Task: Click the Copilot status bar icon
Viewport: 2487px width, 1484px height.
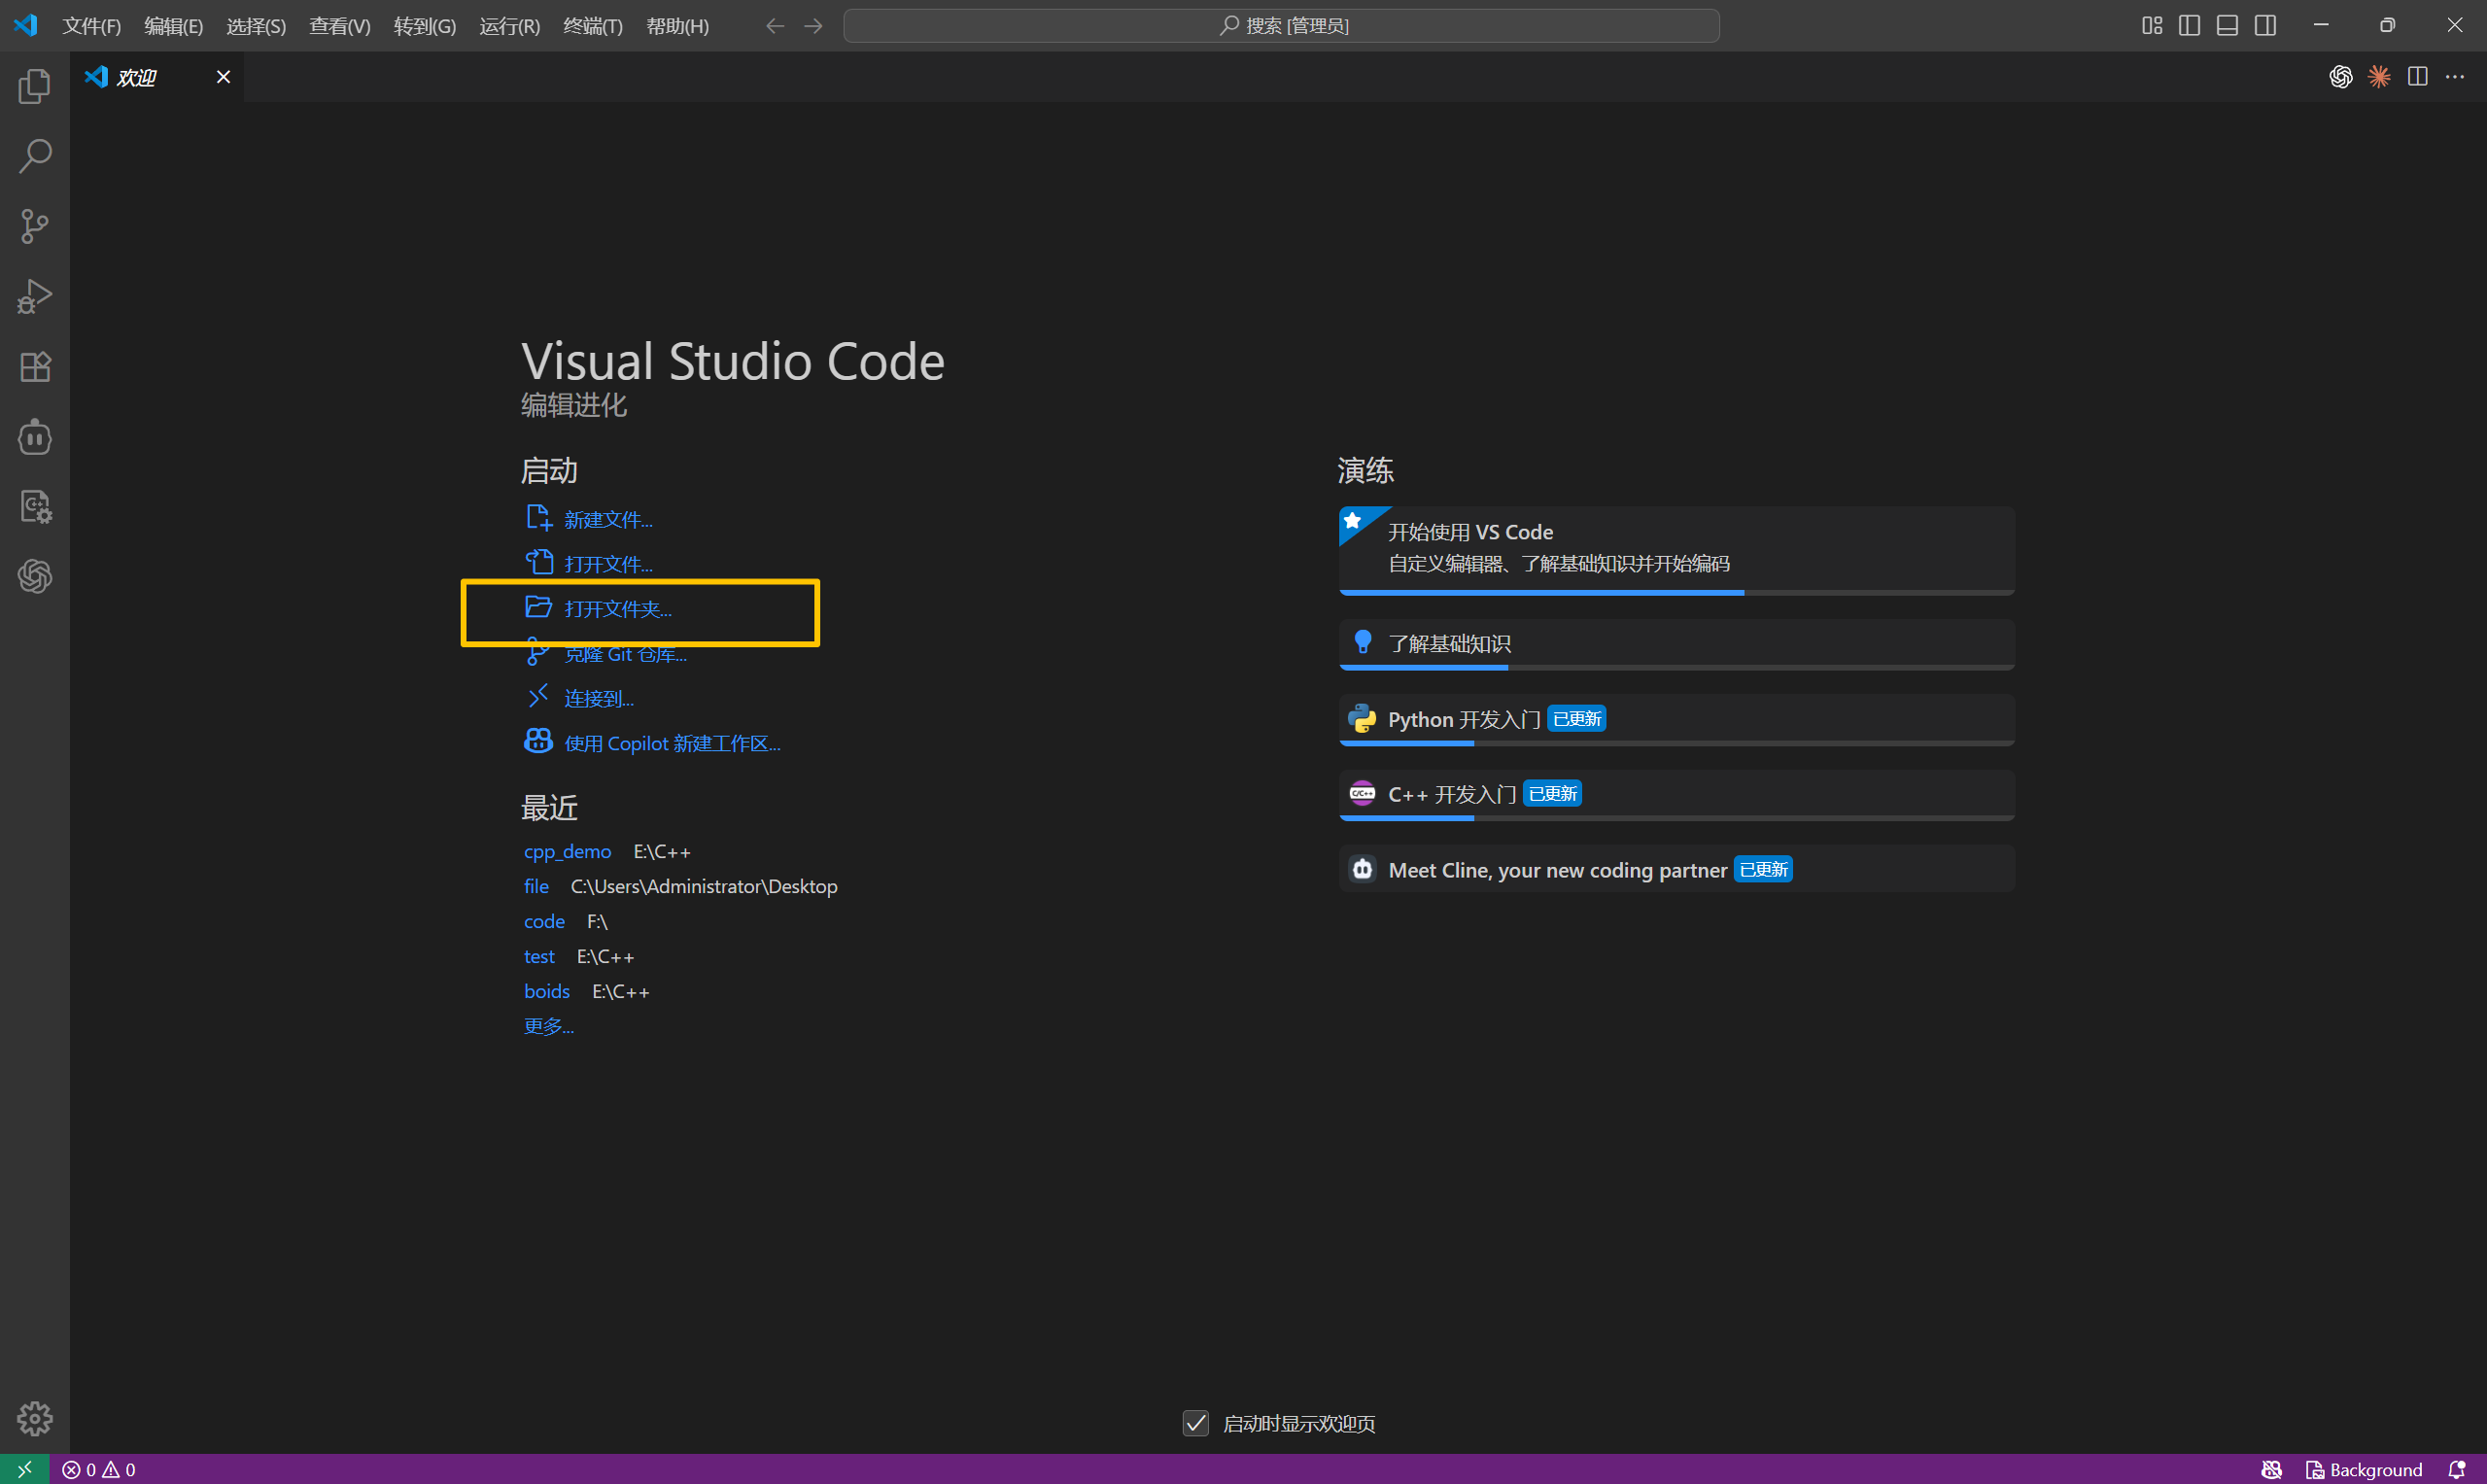Action: pos(2272,1469)
